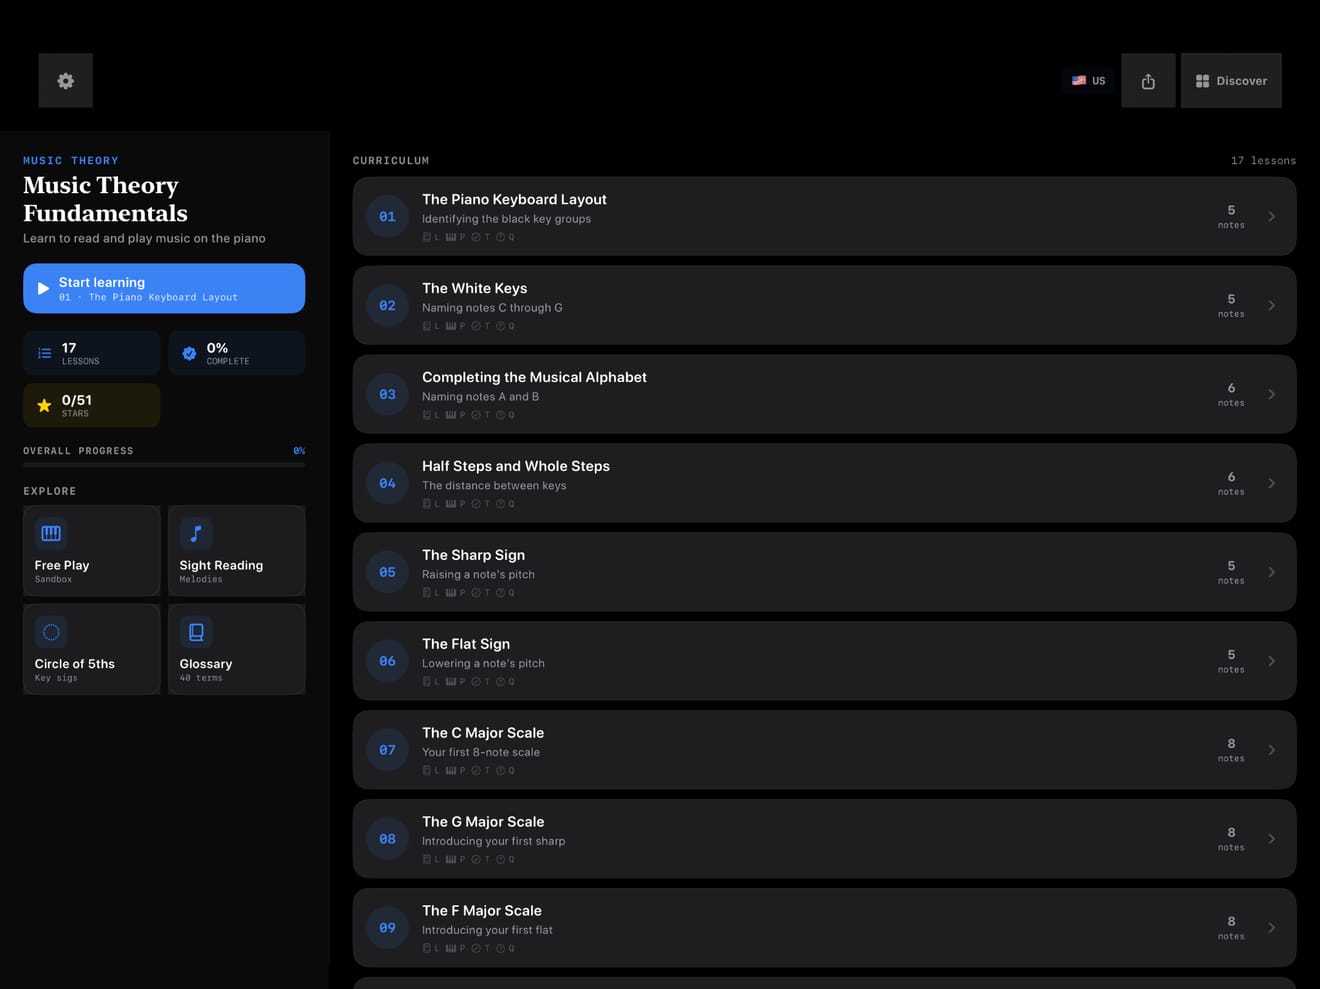Click the Start learning button
Viewport: 1320px width, 989px height.
(x=164, y=288)
